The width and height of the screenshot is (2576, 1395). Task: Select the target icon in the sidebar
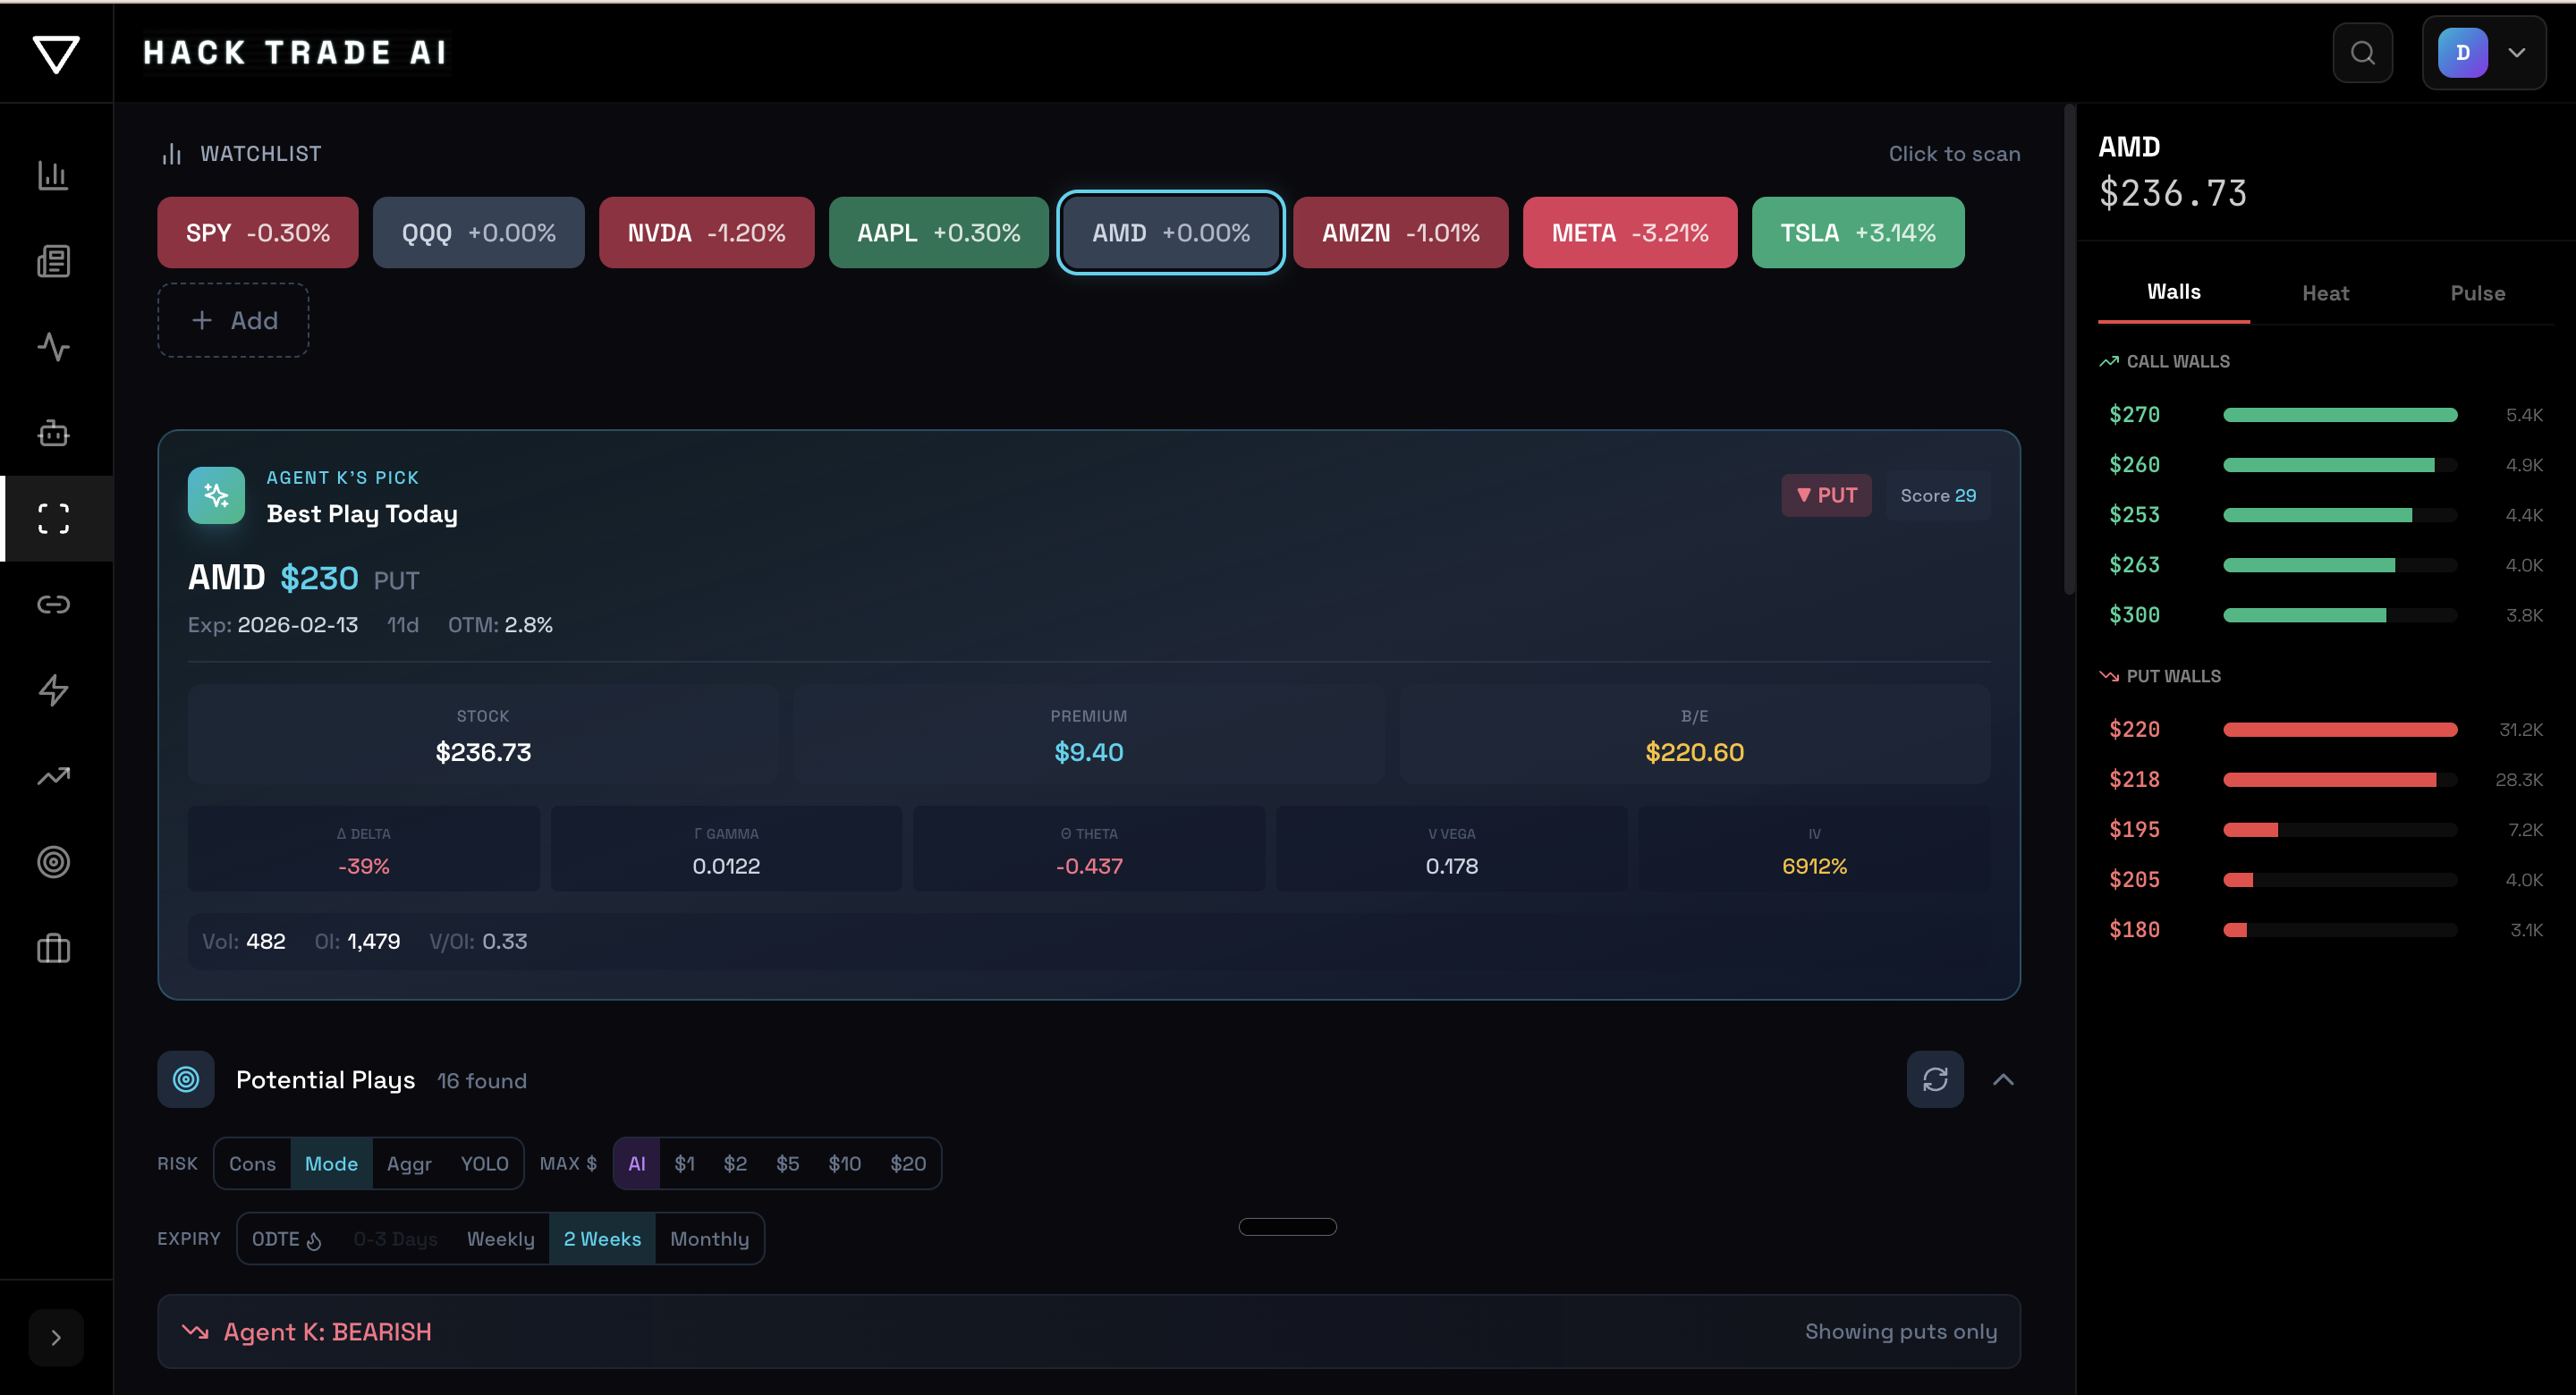(x=53, y=862)
